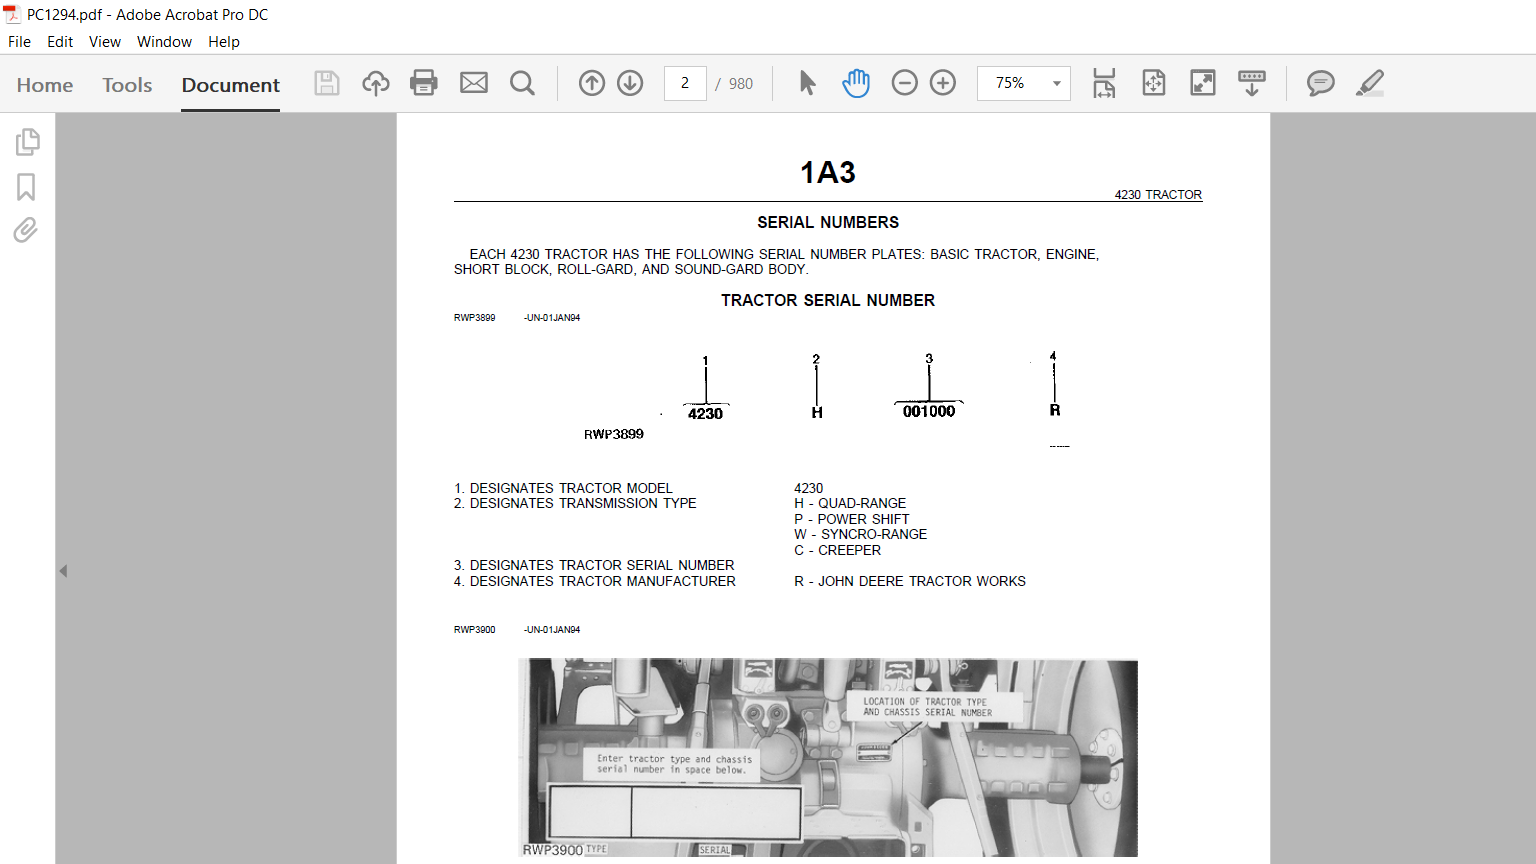The image size is (1536, 864).
Task: Click the '4230 TRACTOR' header text
Action: [1158, 195]
